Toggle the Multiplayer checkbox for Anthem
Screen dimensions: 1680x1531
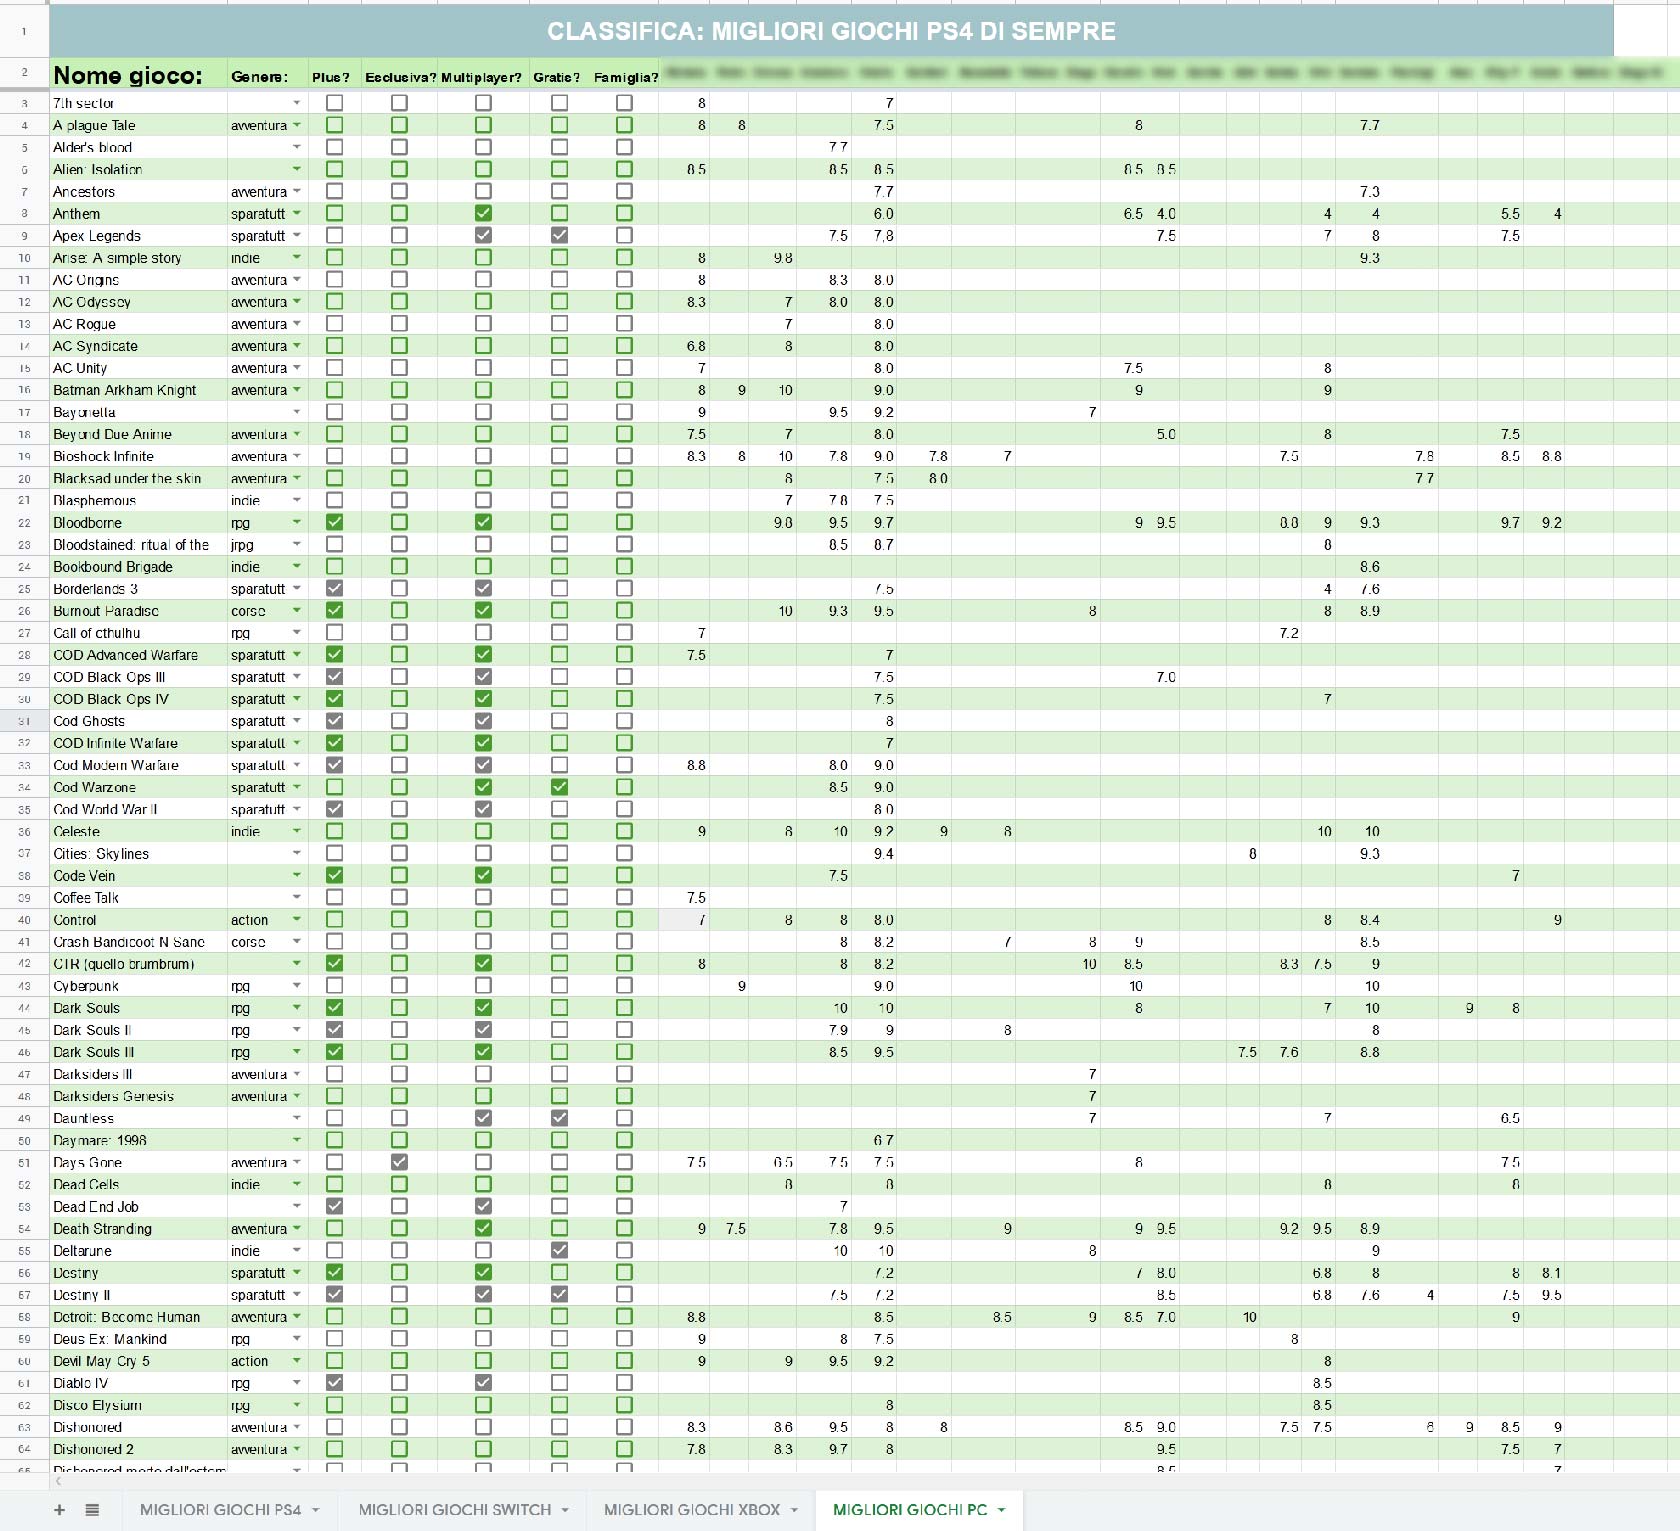pyautogui.click(x=483, y=213)
